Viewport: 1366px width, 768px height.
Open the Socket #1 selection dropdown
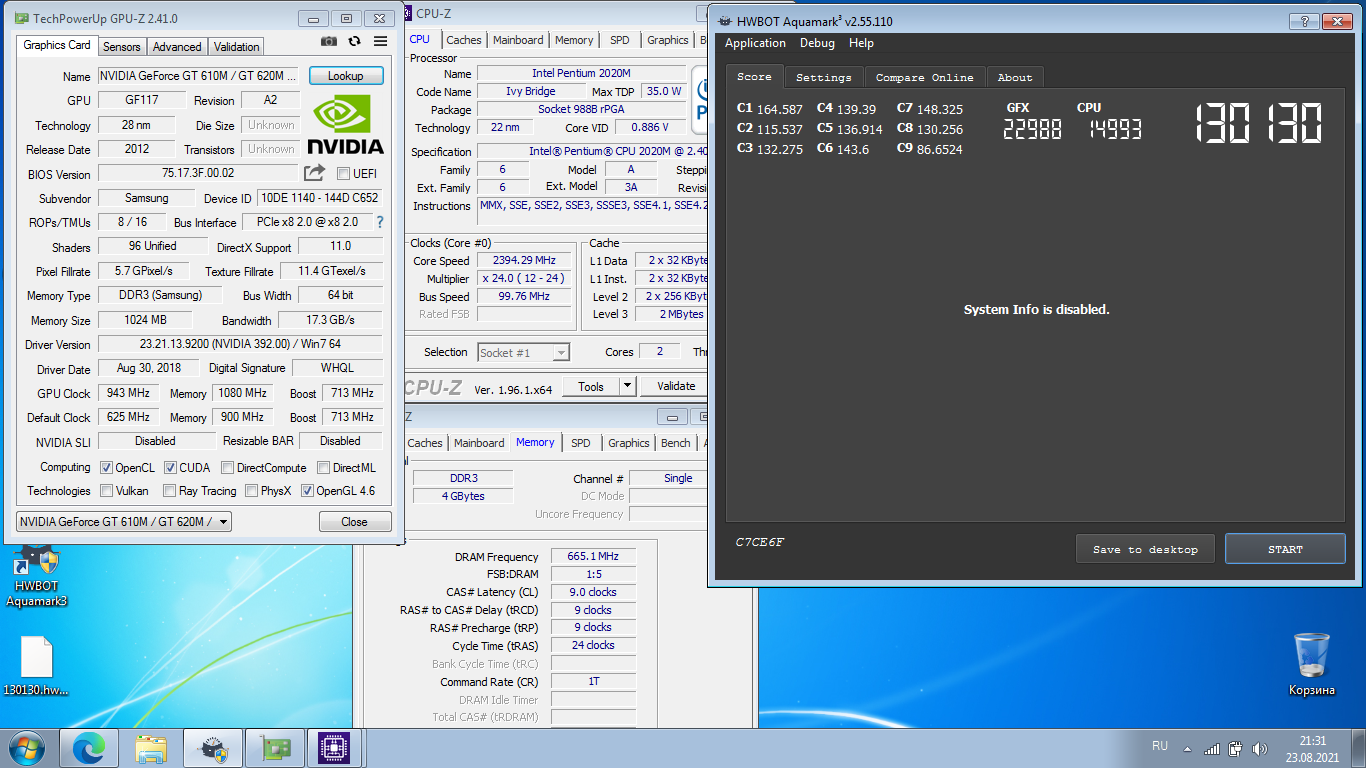(x=524, y=352)
